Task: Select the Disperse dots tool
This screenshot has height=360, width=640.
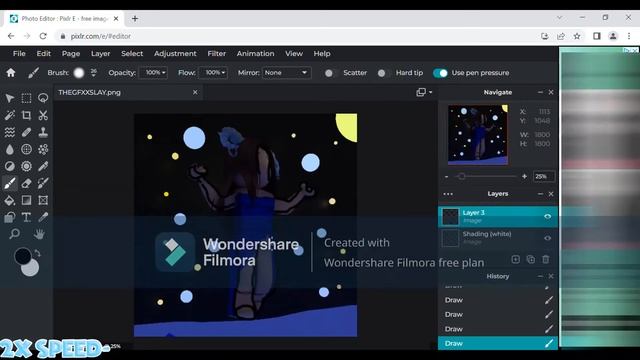Action: click(43, 149)
